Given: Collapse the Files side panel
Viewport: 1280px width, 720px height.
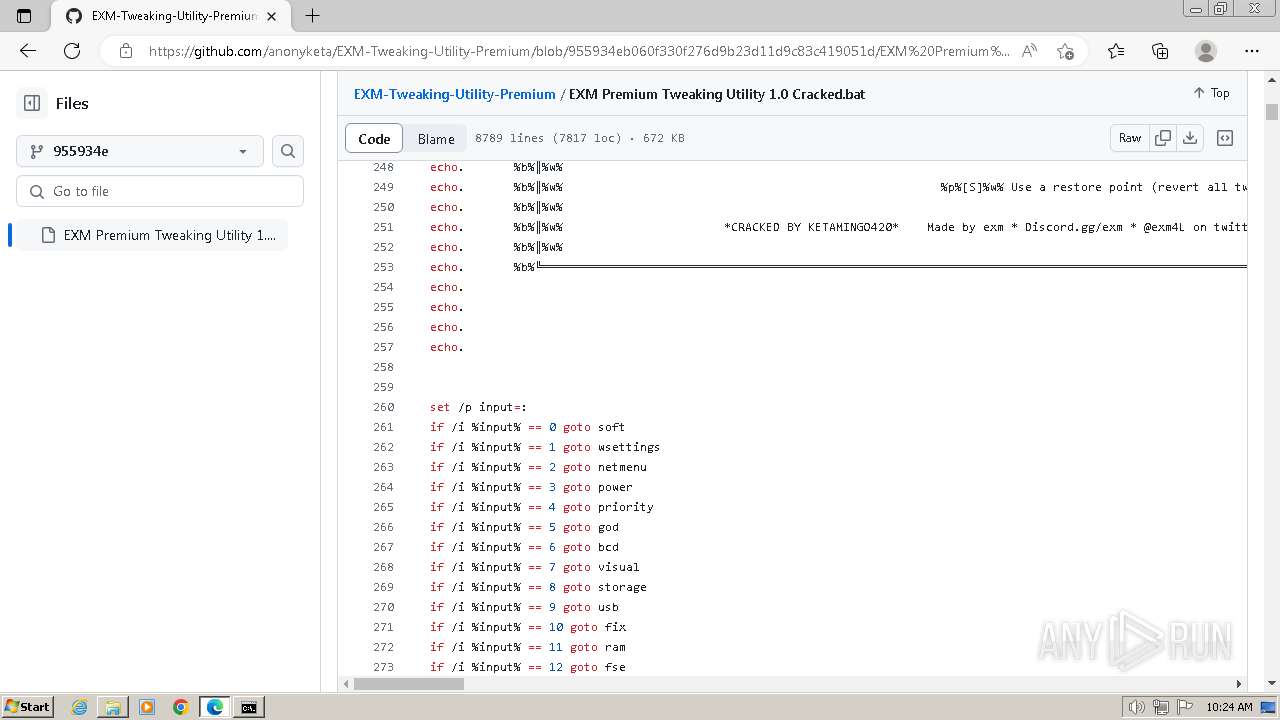Looking at the screenshot, I should click(x=32, y=103).
